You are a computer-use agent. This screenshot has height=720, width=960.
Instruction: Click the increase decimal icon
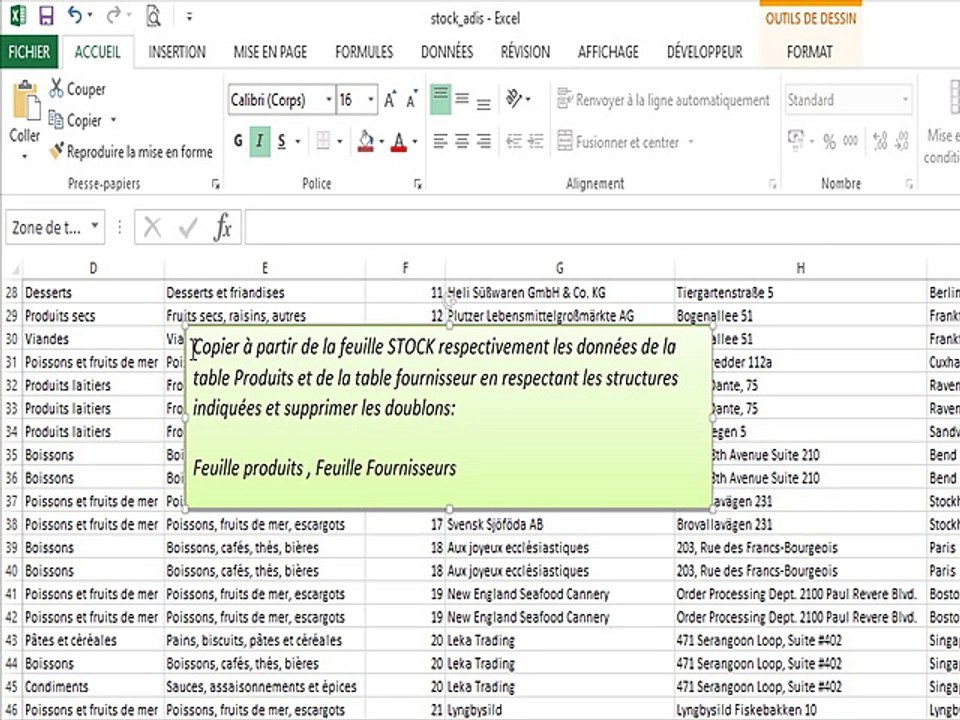880,141
